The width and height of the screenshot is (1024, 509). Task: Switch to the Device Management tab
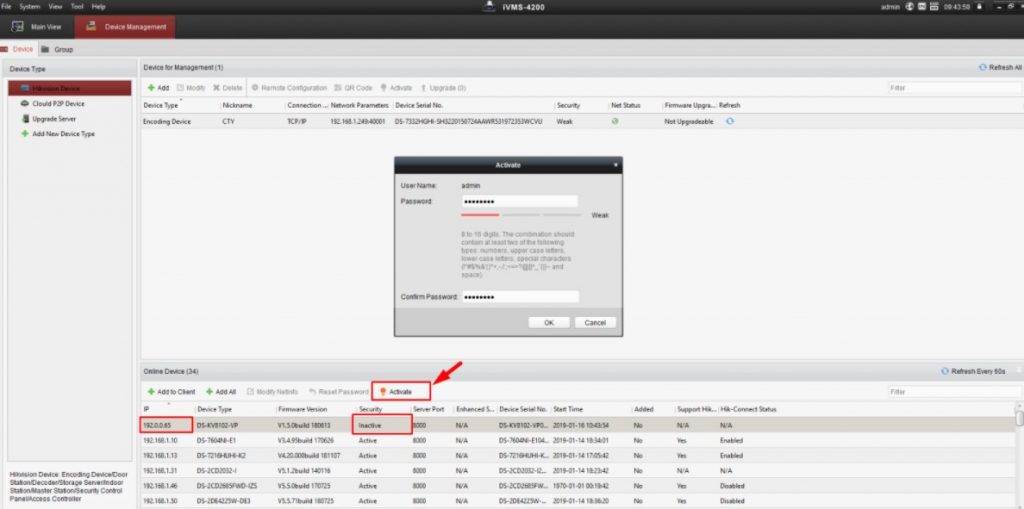(125, 27)
